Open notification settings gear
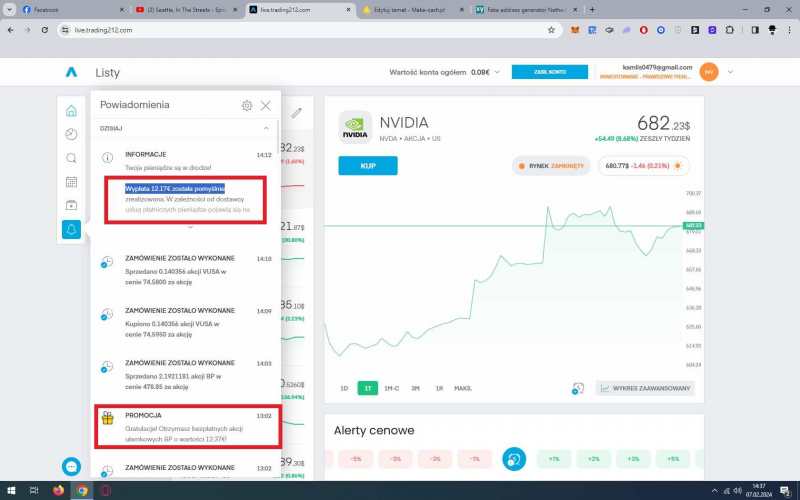Viewport: 800px width, 500px height. tap(247, 105)
